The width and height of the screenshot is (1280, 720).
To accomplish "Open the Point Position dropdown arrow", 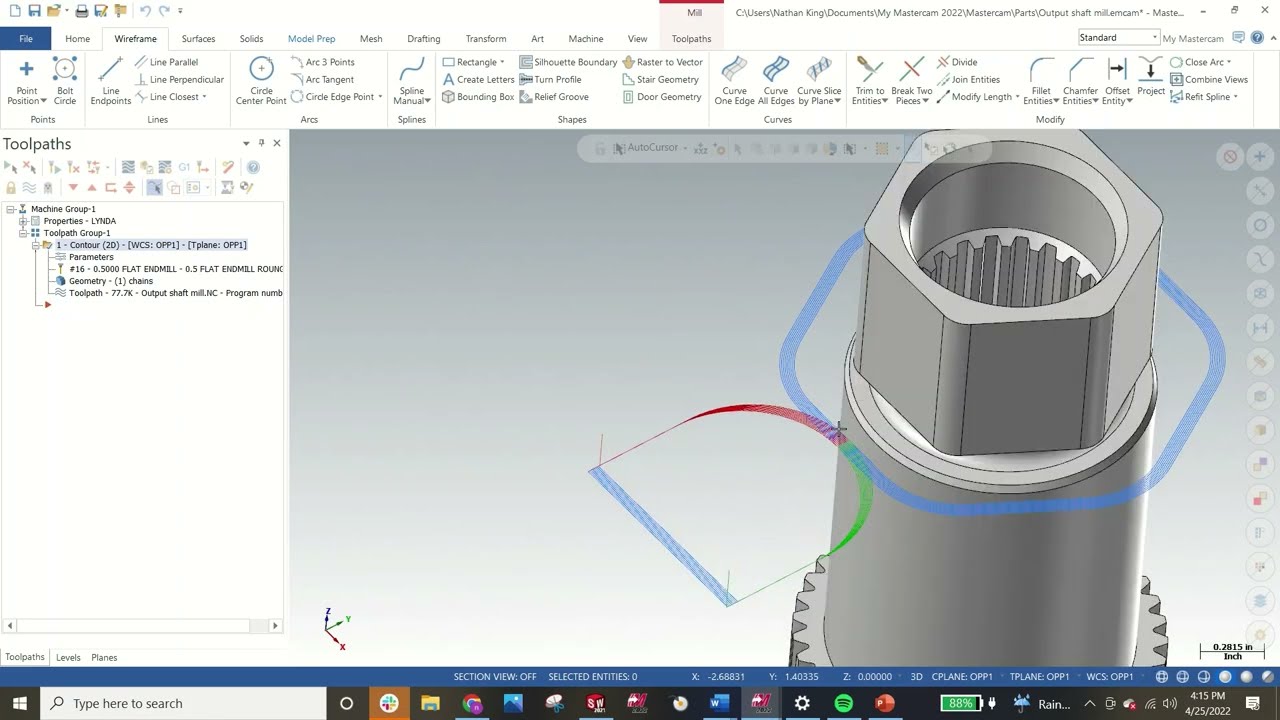I will tap(42, 101).
